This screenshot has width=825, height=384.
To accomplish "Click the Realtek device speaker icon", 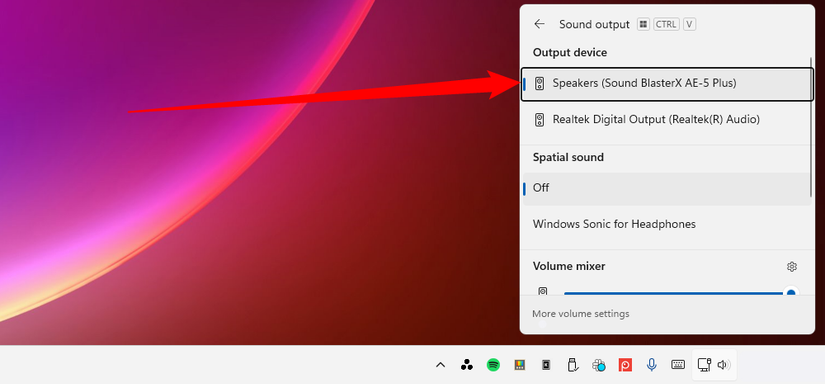I will pyautogui.click(x=539, y=120).
